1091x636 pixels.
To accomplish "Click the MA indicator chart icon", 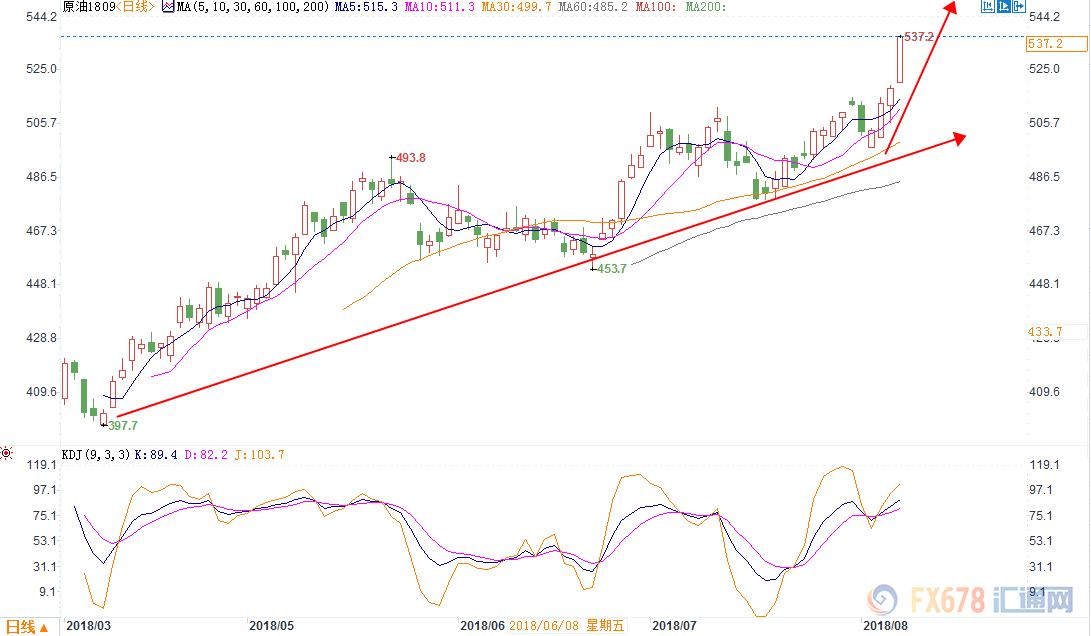I will 168,7.
